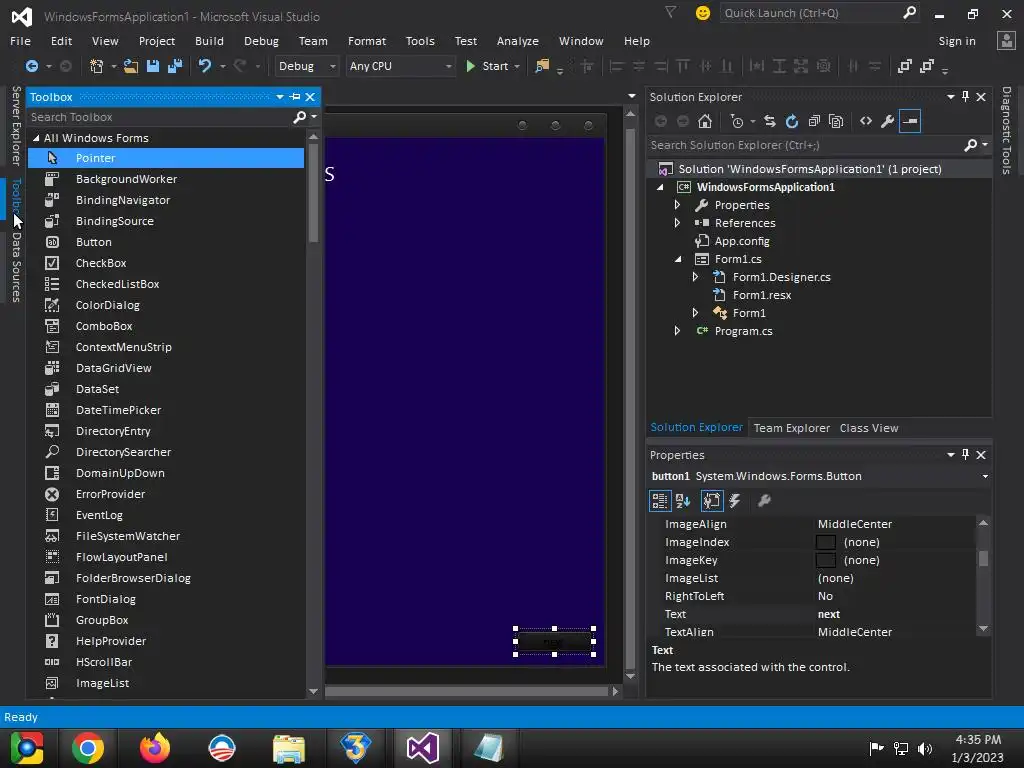Screen dimensions: 1024x768
Task: Switch to the Team Explorer tab
Action: pos(792,428)
